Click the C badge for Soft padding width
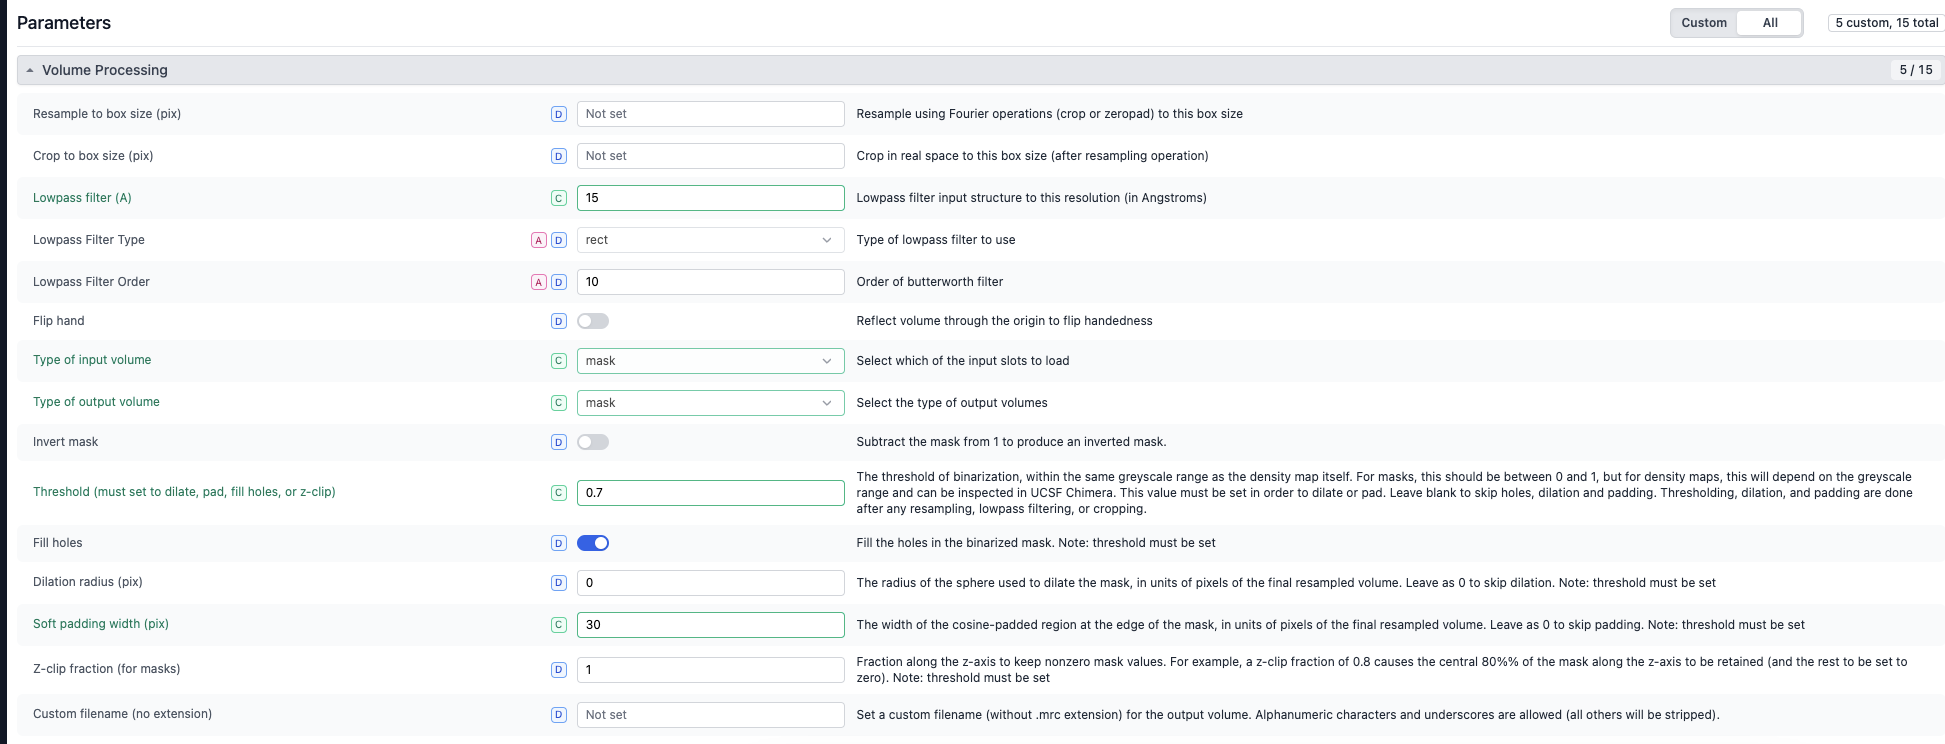Screen dimensions: 1945x744 (559, 625)
